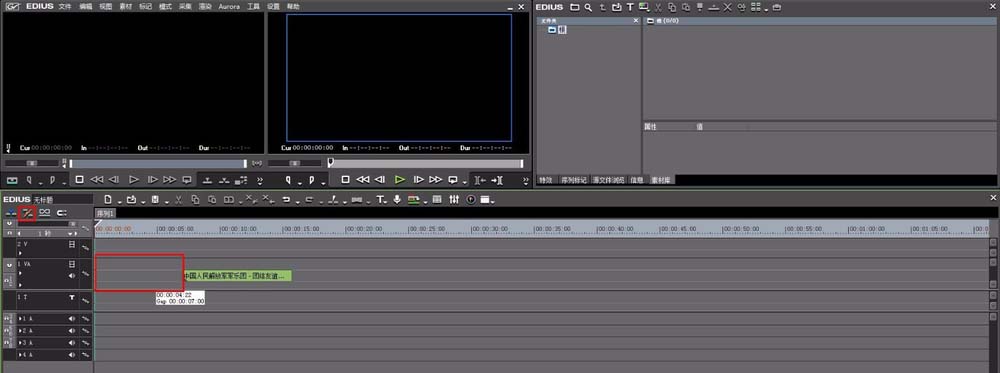Image resolution: width=1000 pixels, height=373 pixels.
Task: Expand the 3 A audio track
Action: [x=20, y=342]
